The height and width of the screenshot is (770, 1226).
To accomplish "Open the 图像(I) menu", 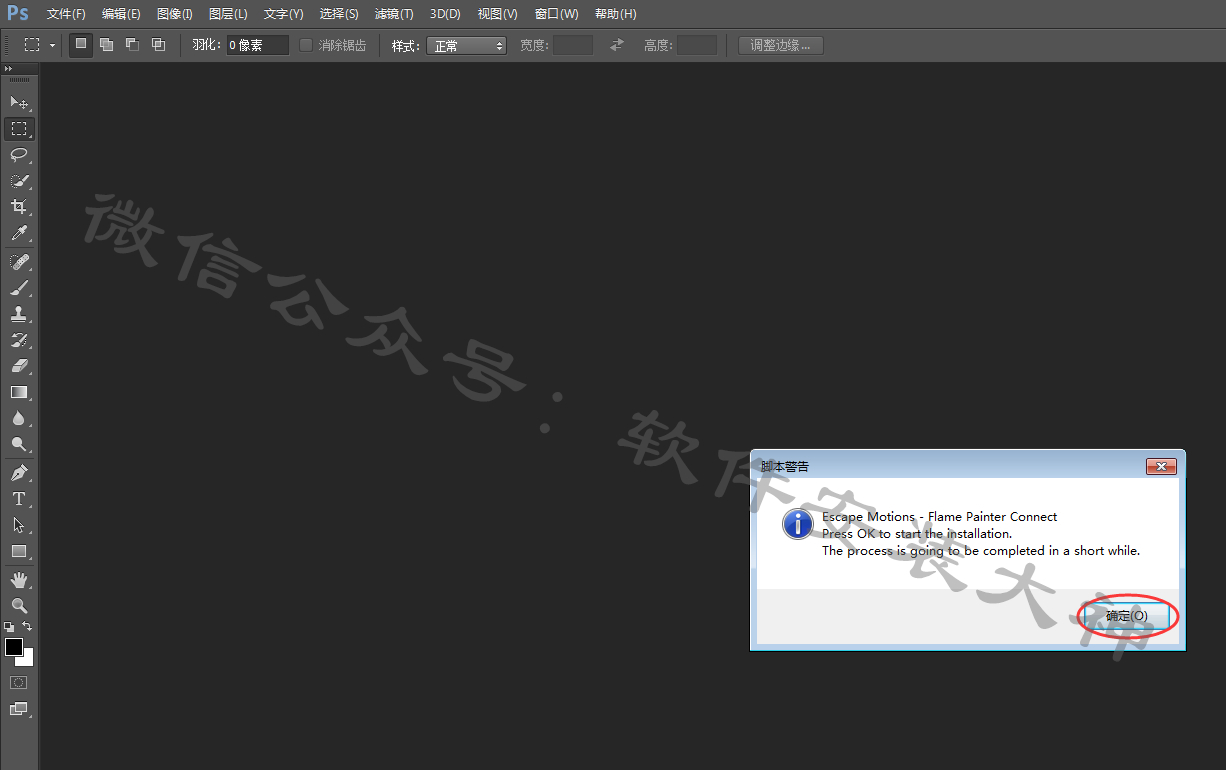I will click(x=175, y=14).
